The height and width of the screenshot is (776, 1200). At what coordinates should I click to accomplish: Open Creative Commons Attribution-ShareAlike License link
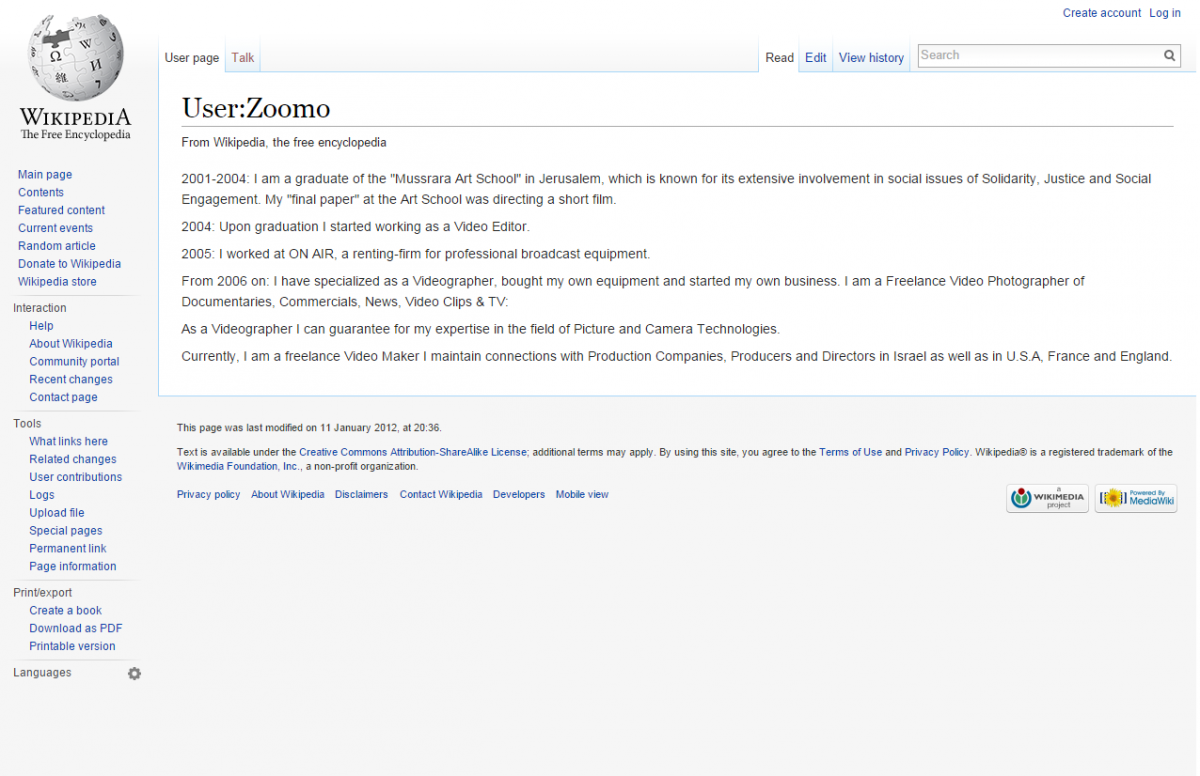point(413,453)
